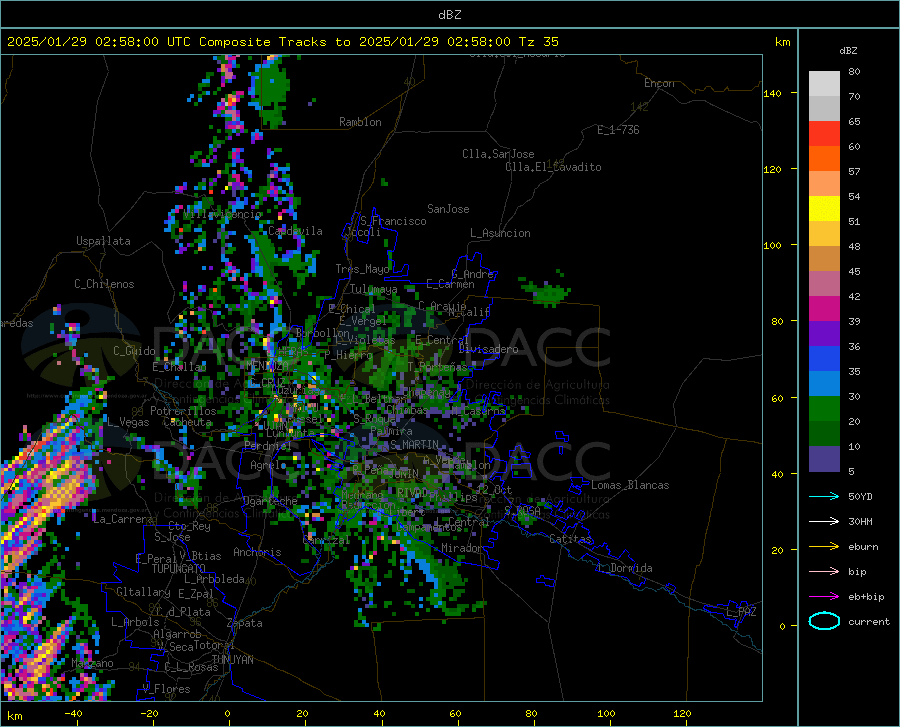The image size is (900, 727).
Task: Click the 'E_1-736' map label
Action: tap(618, 130)
